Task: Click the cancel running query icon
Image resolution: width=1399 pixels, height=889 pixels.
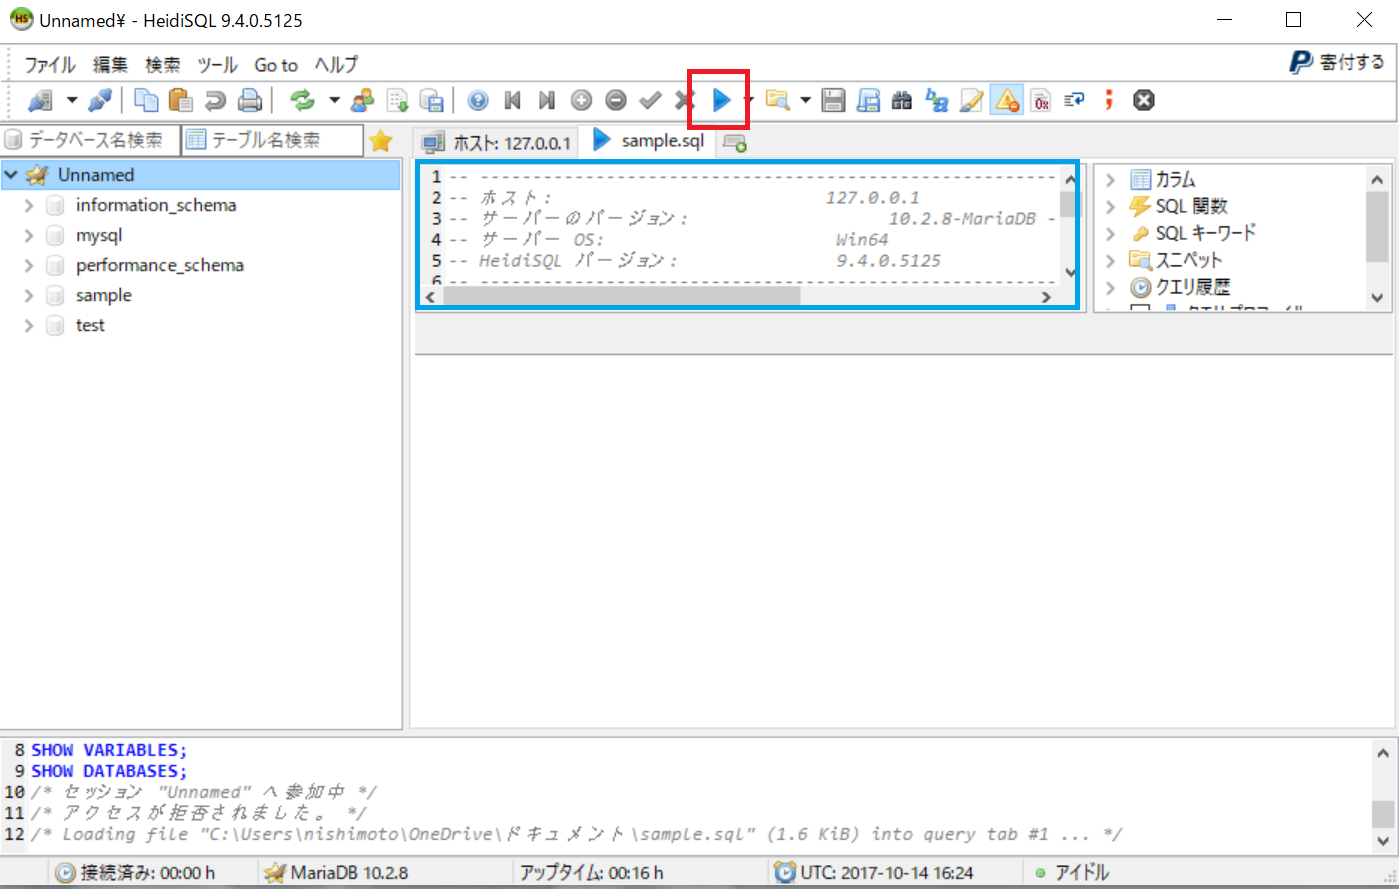Action: (1144, 100)
